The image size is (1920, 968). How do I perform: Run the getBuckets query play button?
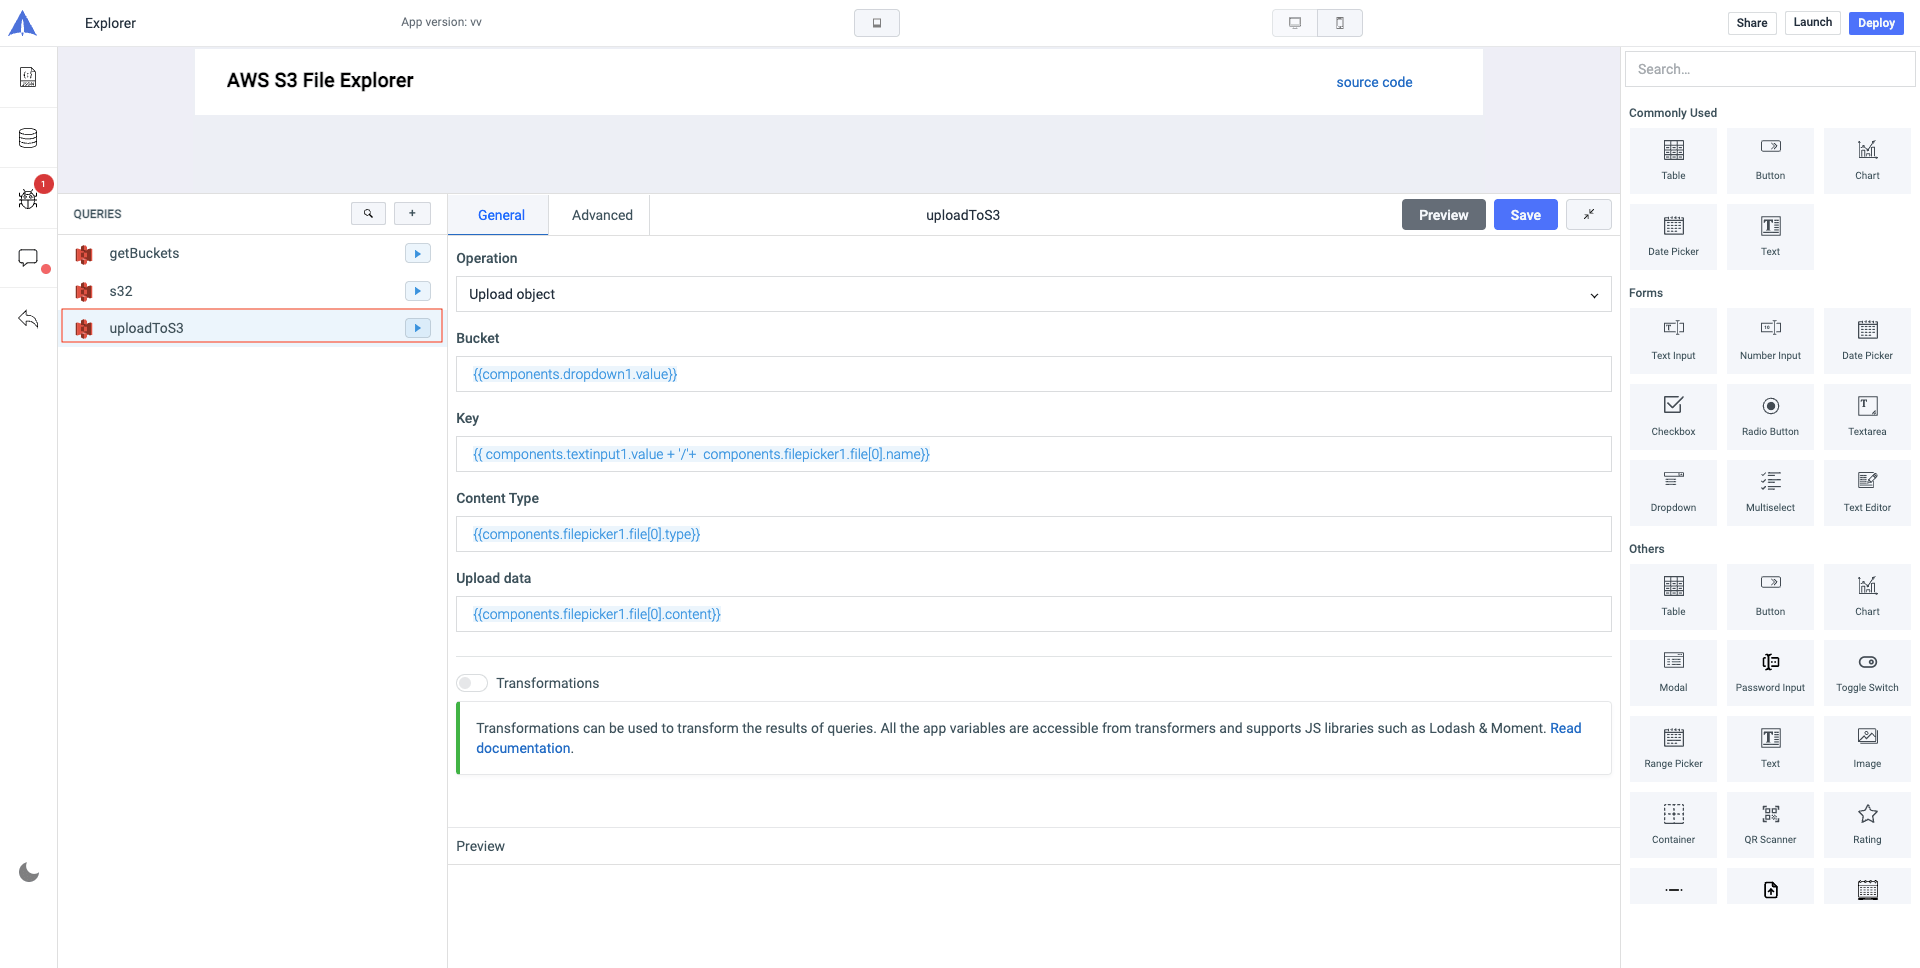click(417, 254)
